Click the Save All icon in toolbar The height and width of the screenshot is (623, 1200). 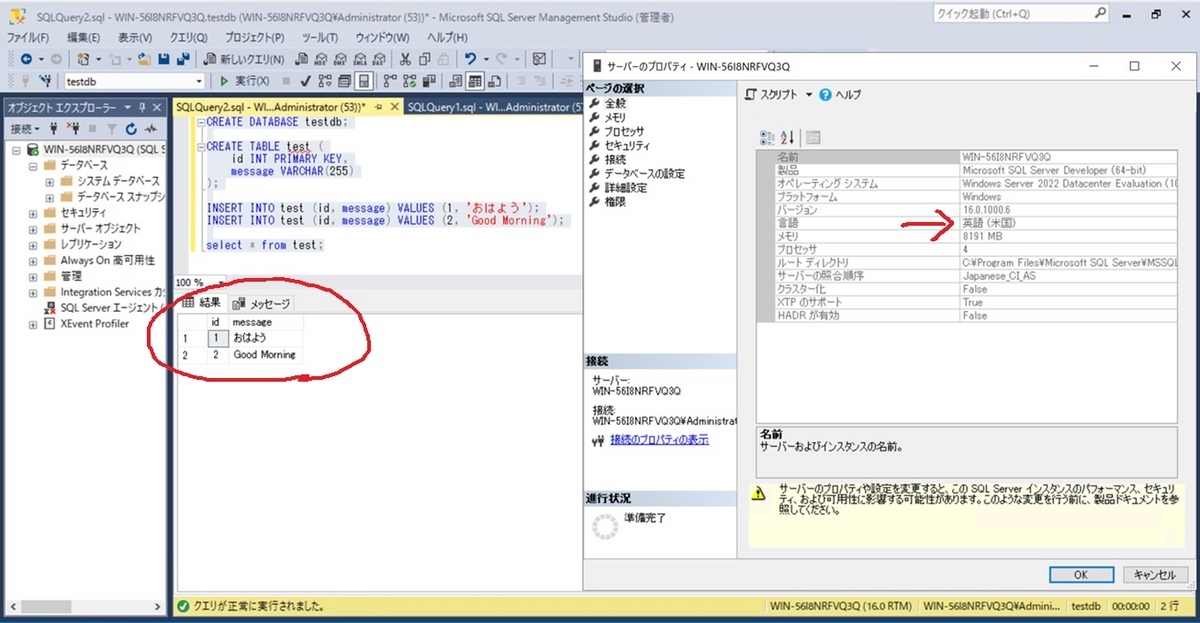pyautogui.click(x=183, y=59)
